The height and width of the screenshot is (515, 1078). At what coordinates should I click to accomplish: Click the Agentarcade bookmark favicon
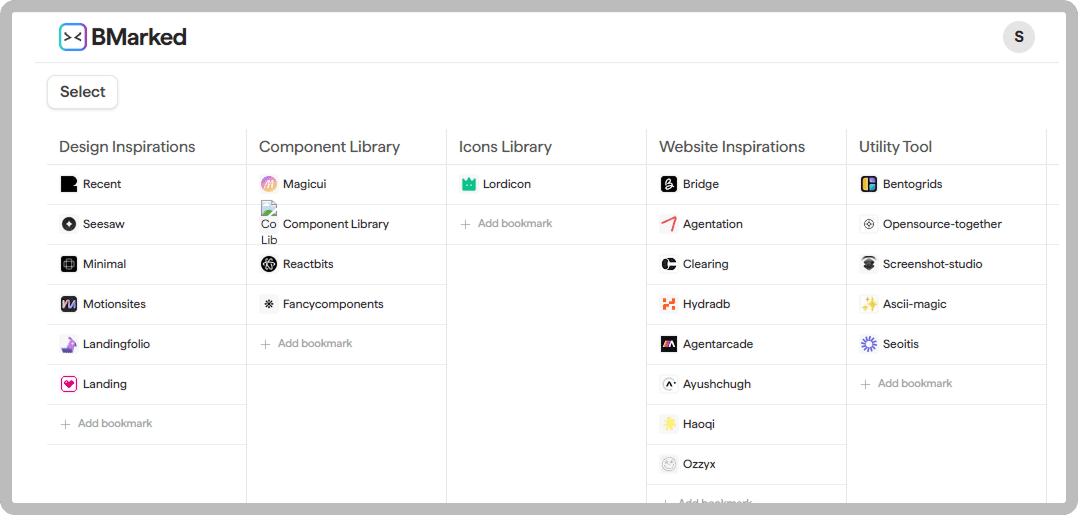669,344
